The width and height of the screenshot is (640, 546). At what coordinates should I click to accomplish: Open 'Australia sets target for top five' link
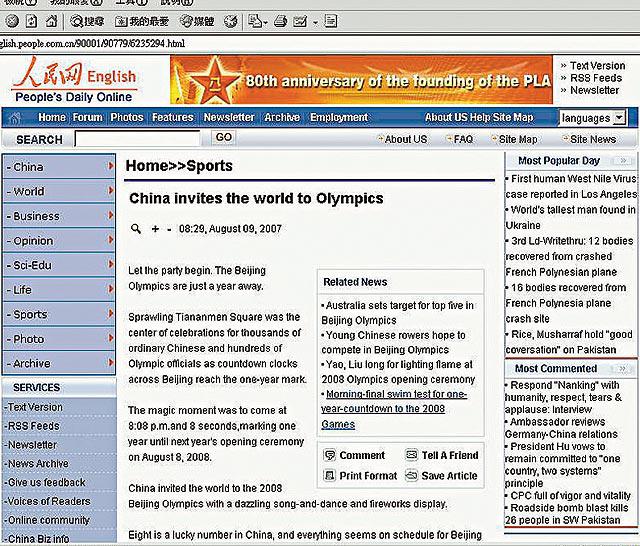point(398,313)
